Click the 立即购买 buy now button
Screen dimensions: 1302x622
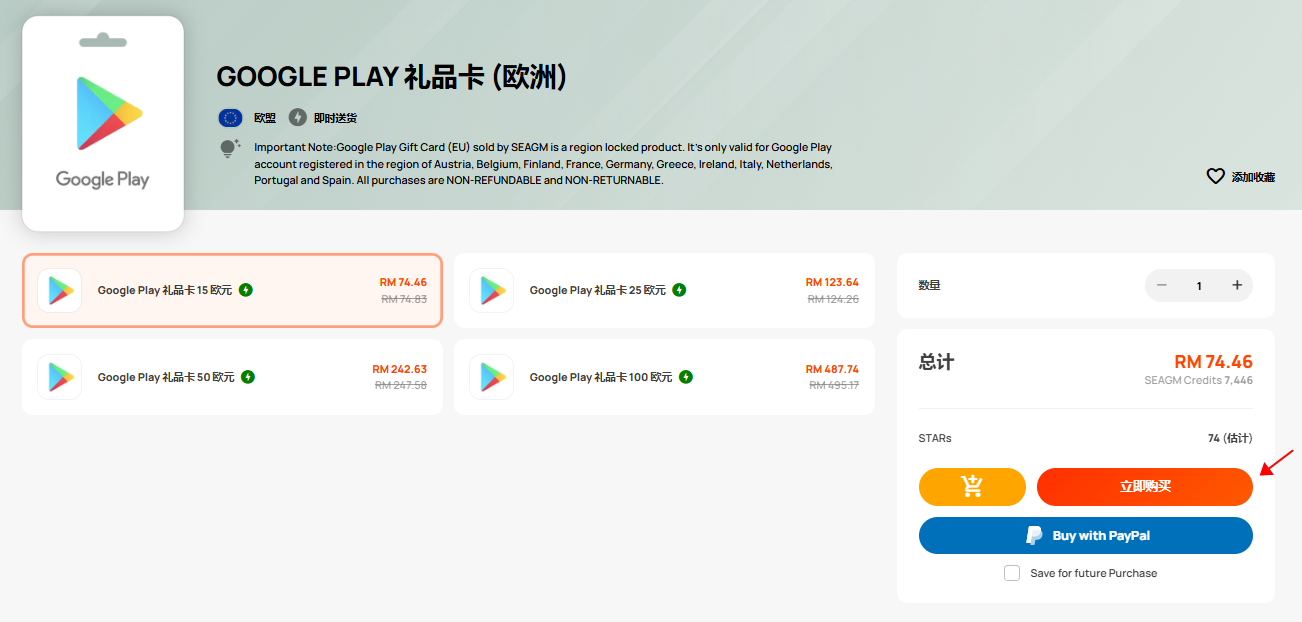point(1145,487)
